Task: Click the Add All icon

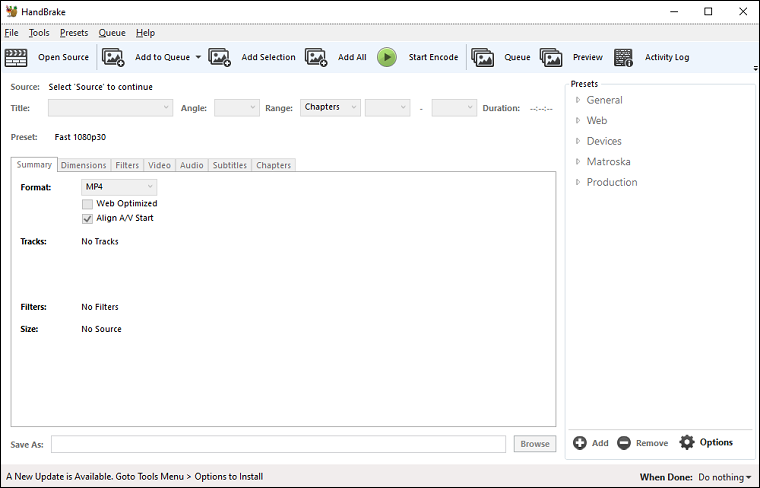Action: [316, 57]
